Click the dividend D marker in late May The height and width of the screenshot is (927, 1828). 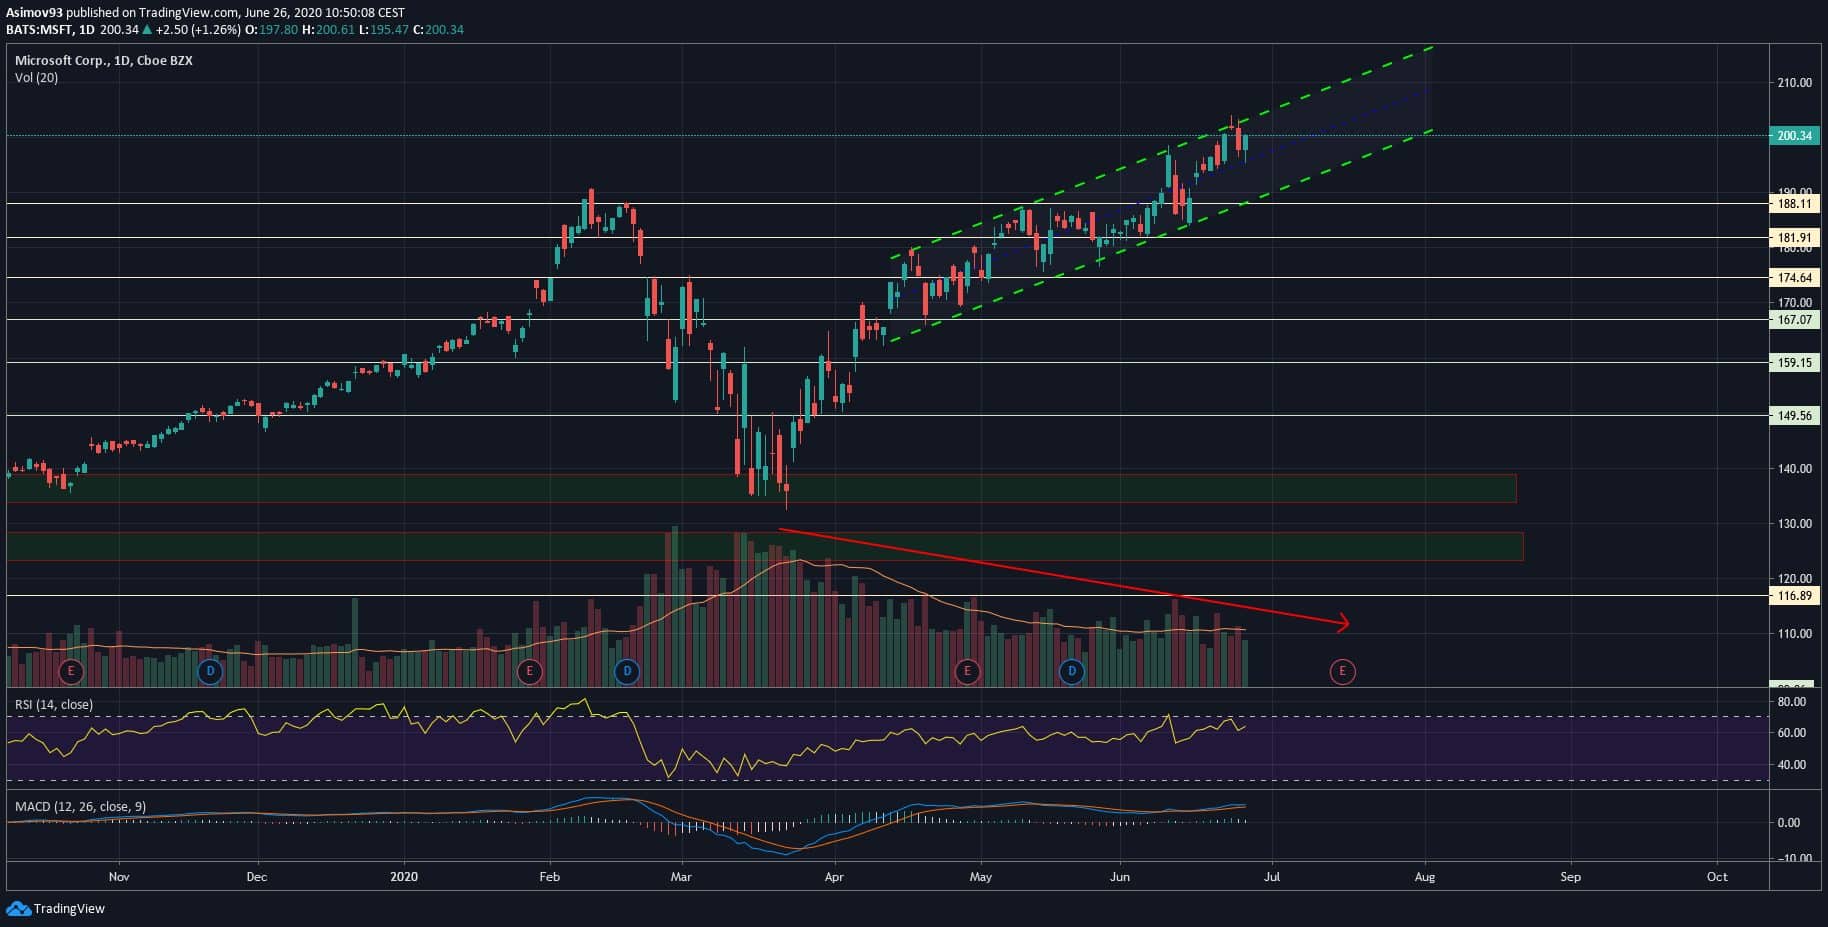(x=1071, y=671)
